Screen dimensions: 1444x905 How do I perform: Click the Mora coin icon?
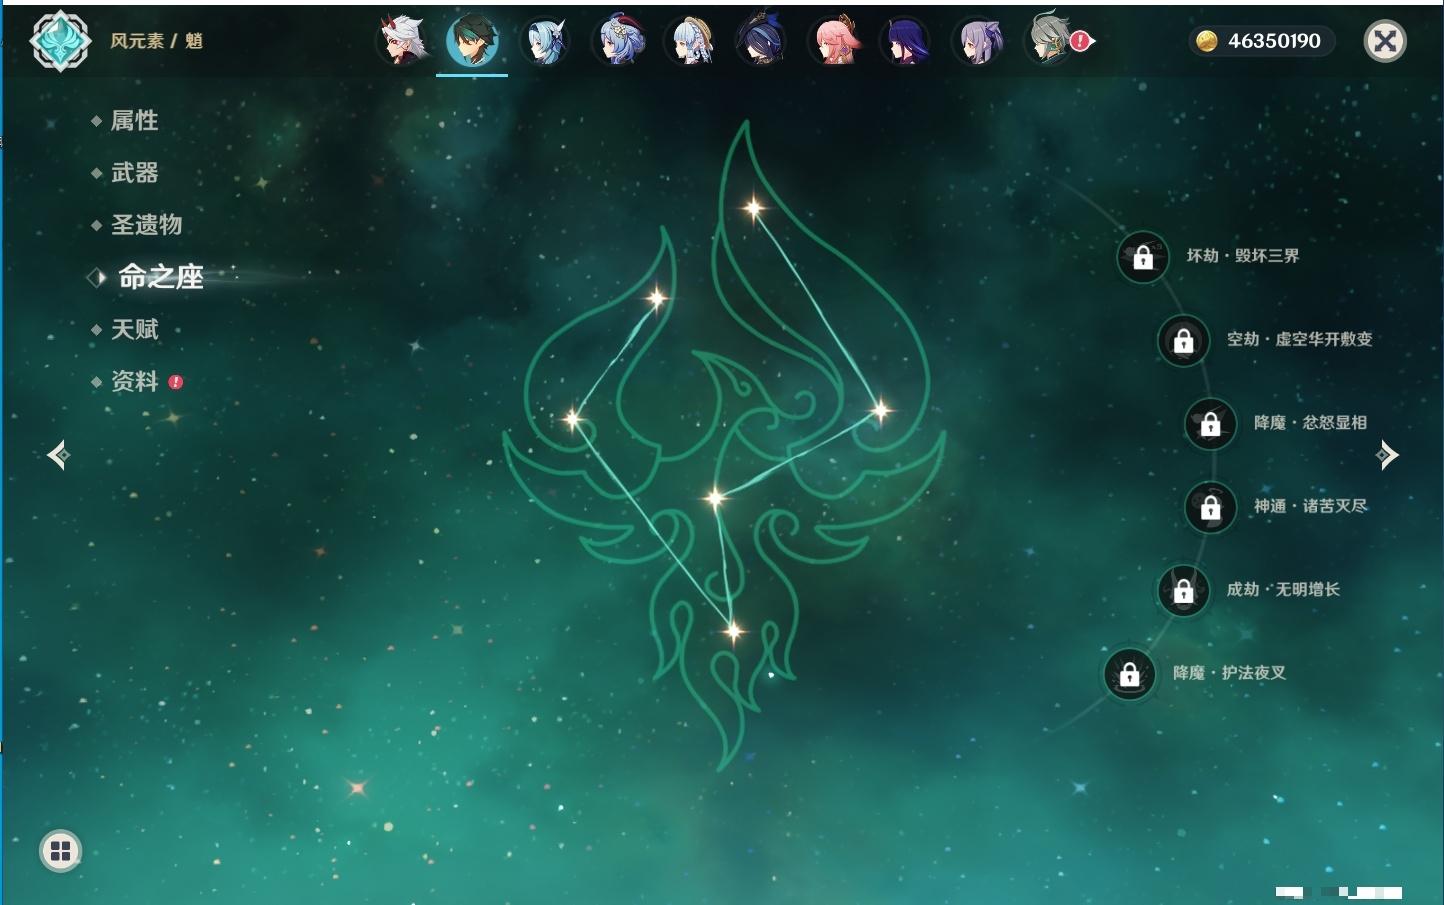(1207, 41)
